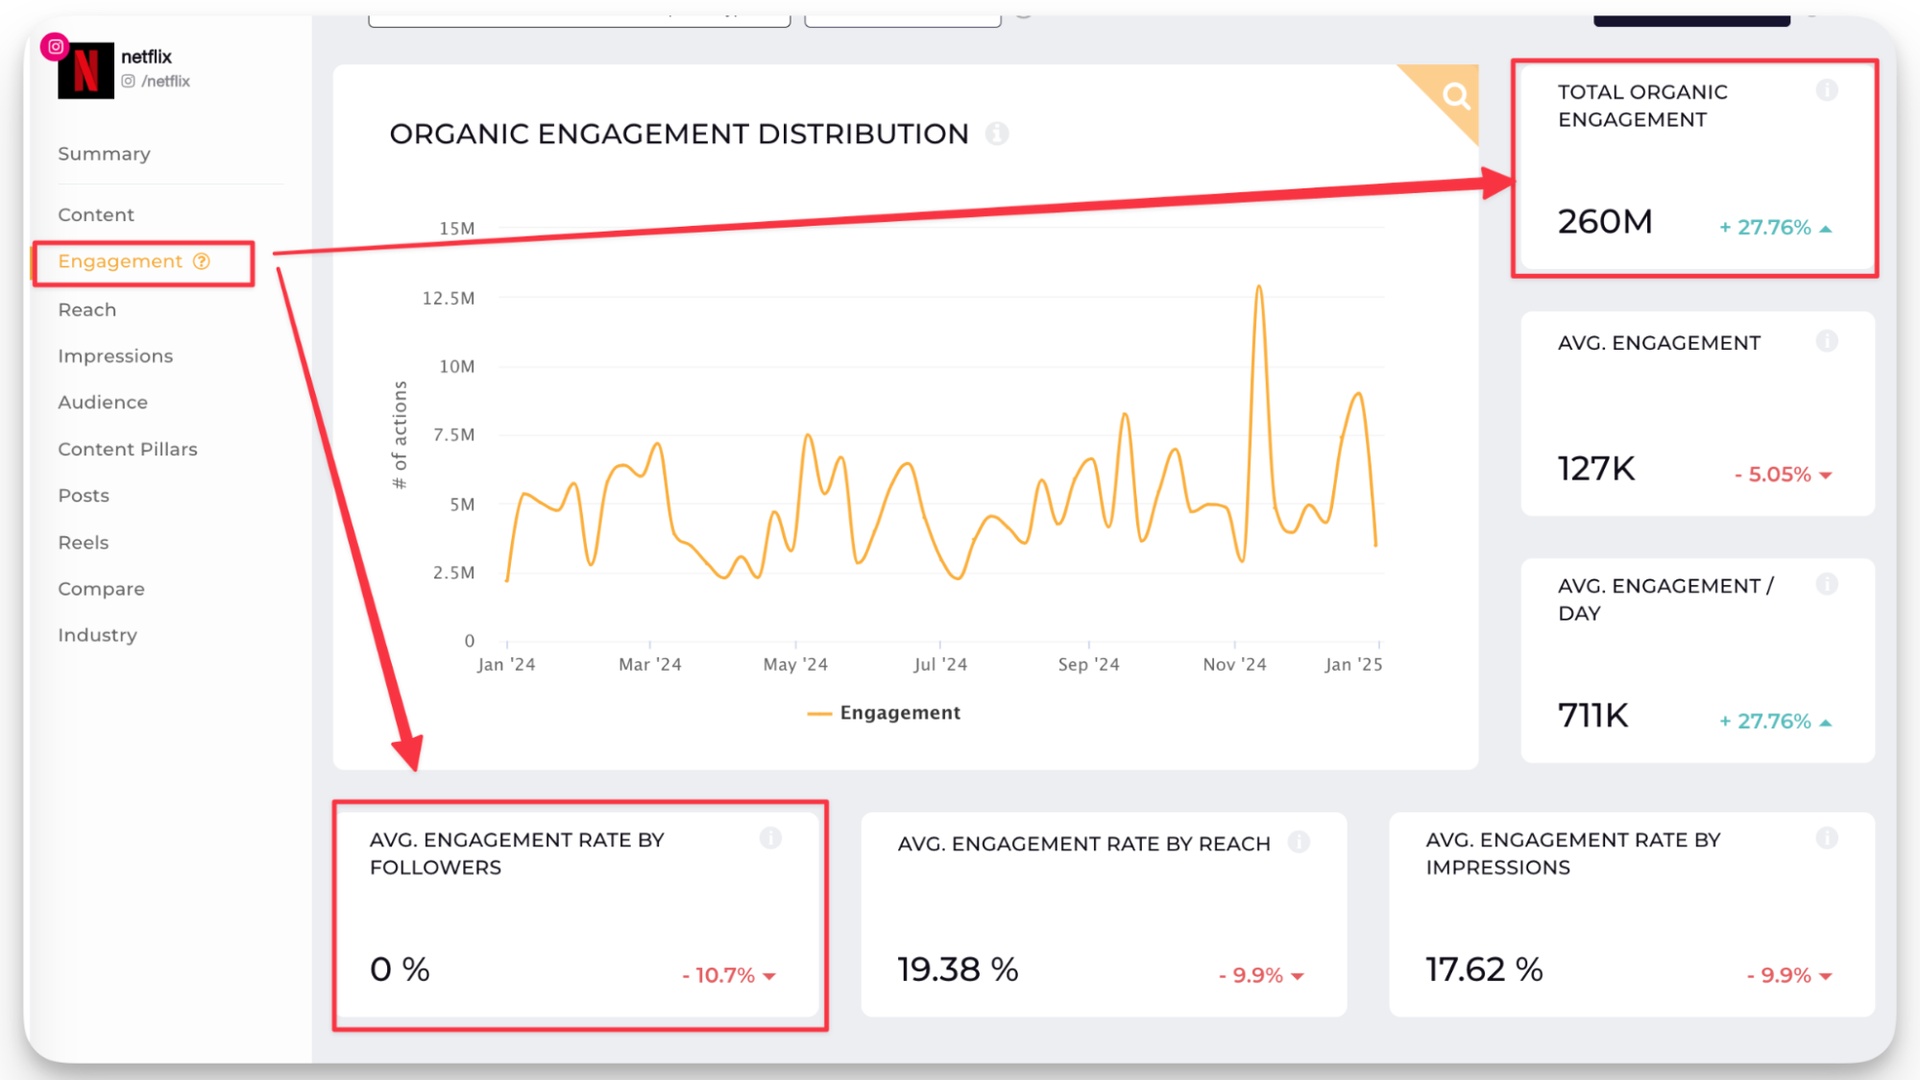The height and width of the screenshot is (1080, 1920).
Task: Click info icon on Total Organic Engagement card
Action: (x=1826, y=91)
